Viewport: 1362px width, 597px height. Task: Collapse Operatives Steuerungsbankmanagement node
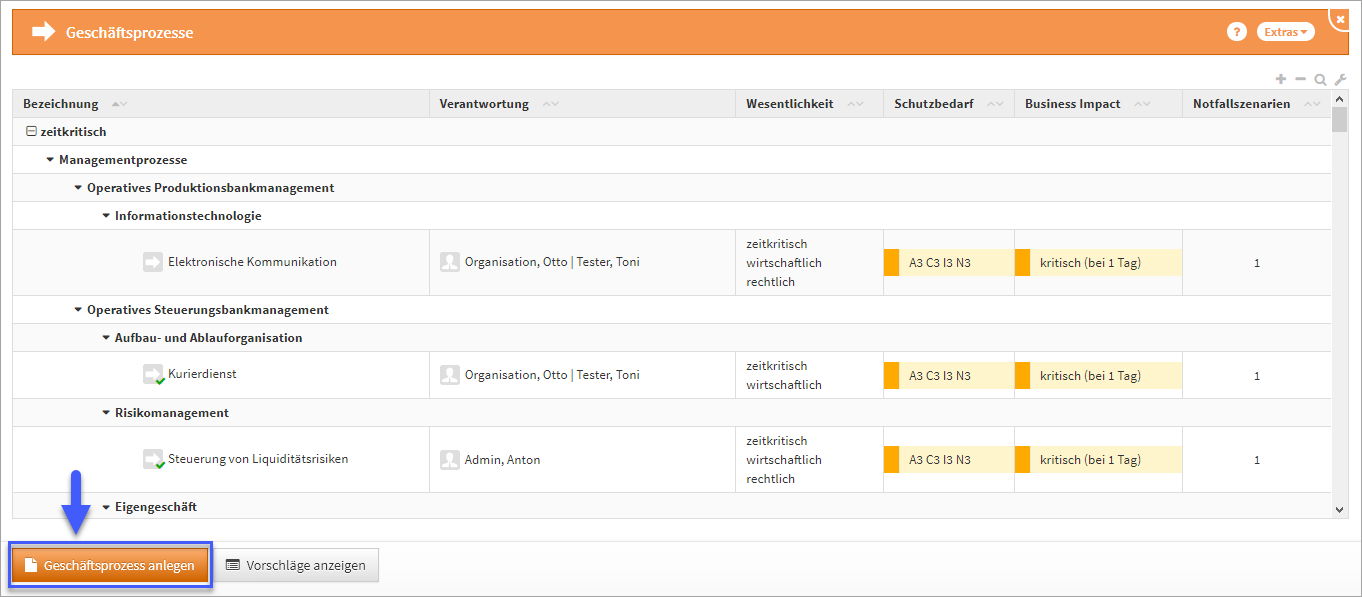[x=78, y=310]
